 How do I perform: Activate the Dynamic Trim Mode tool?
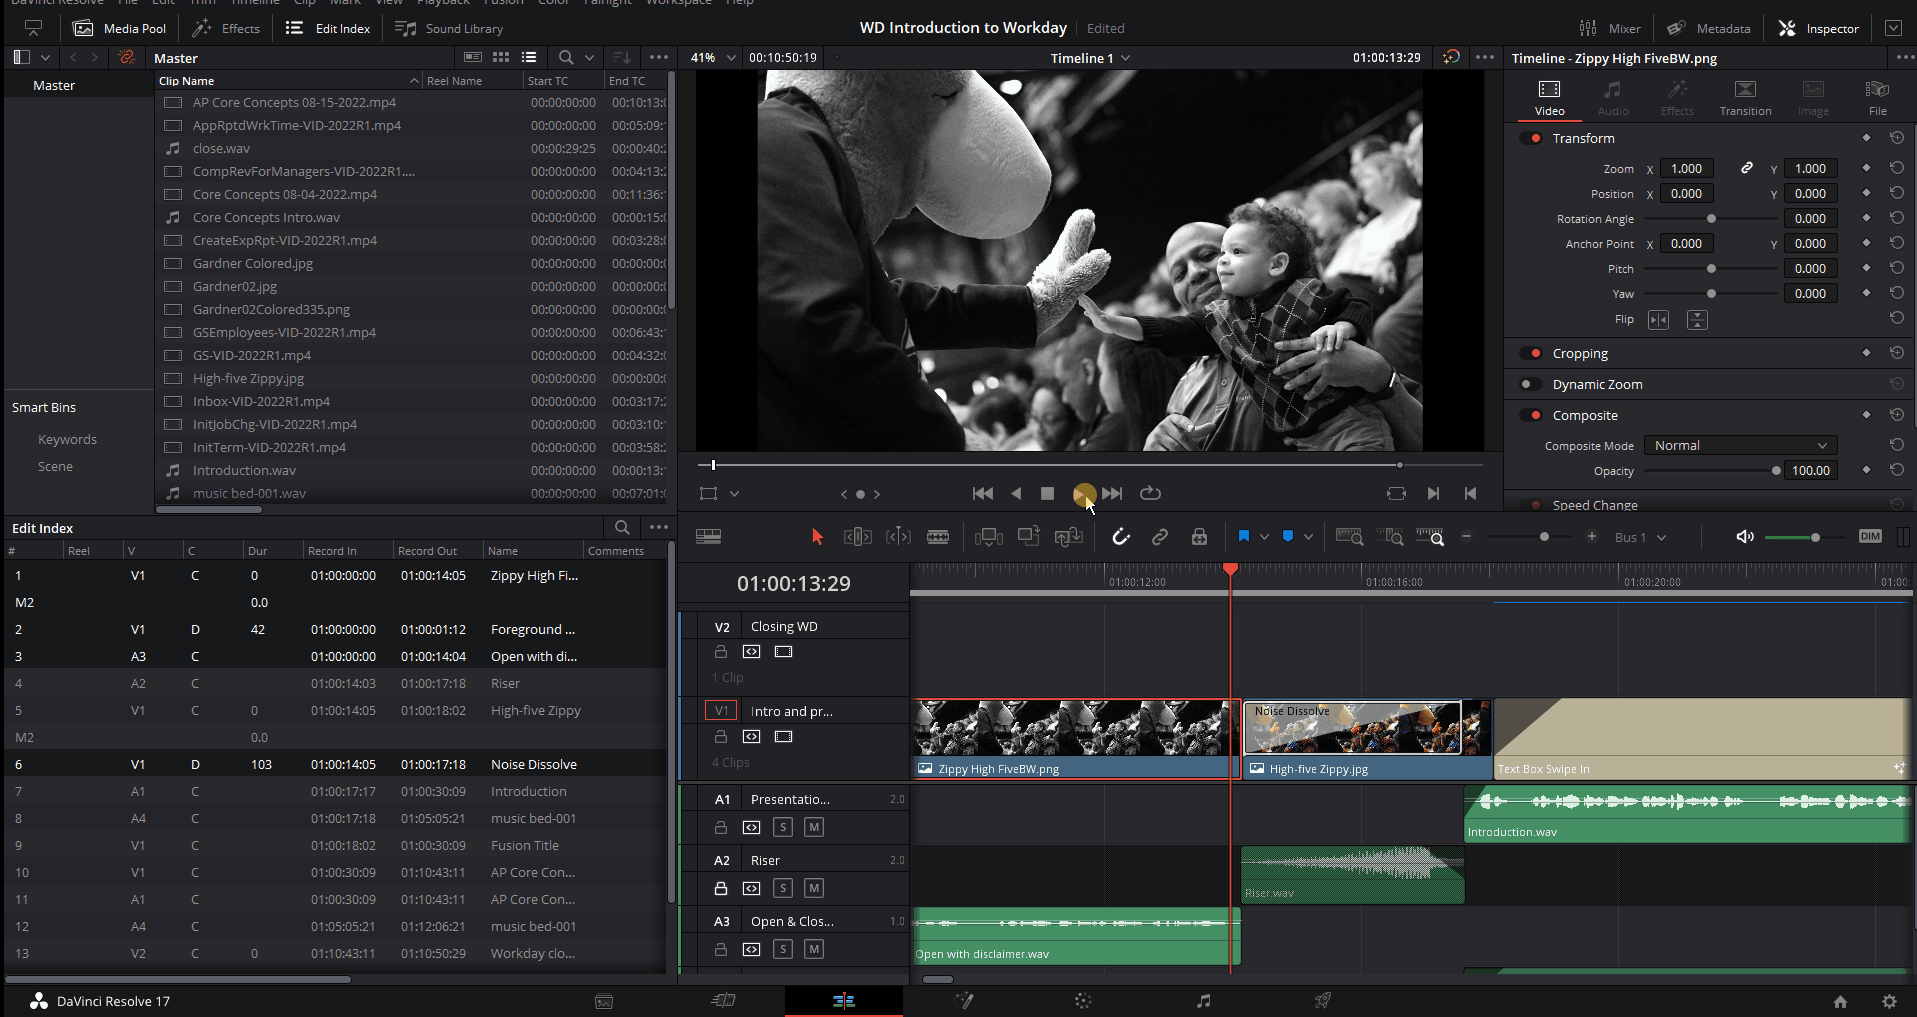[x=898, y=537]
